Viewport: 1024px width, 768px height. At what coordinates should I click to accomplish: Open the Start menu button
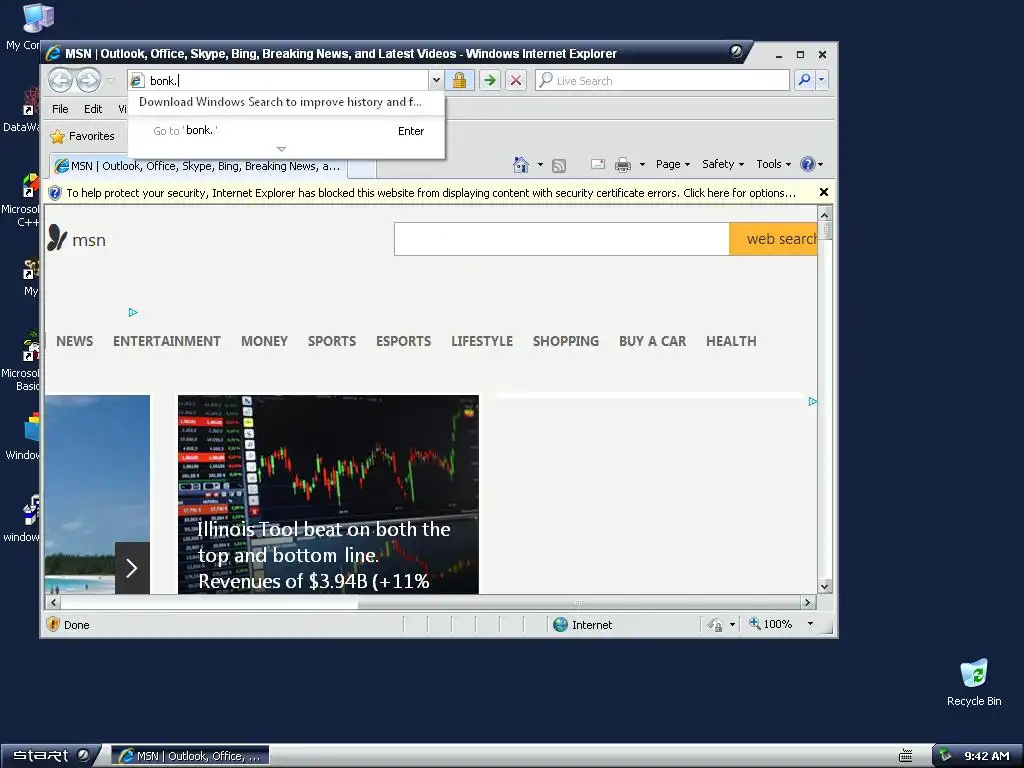[50, 756]
